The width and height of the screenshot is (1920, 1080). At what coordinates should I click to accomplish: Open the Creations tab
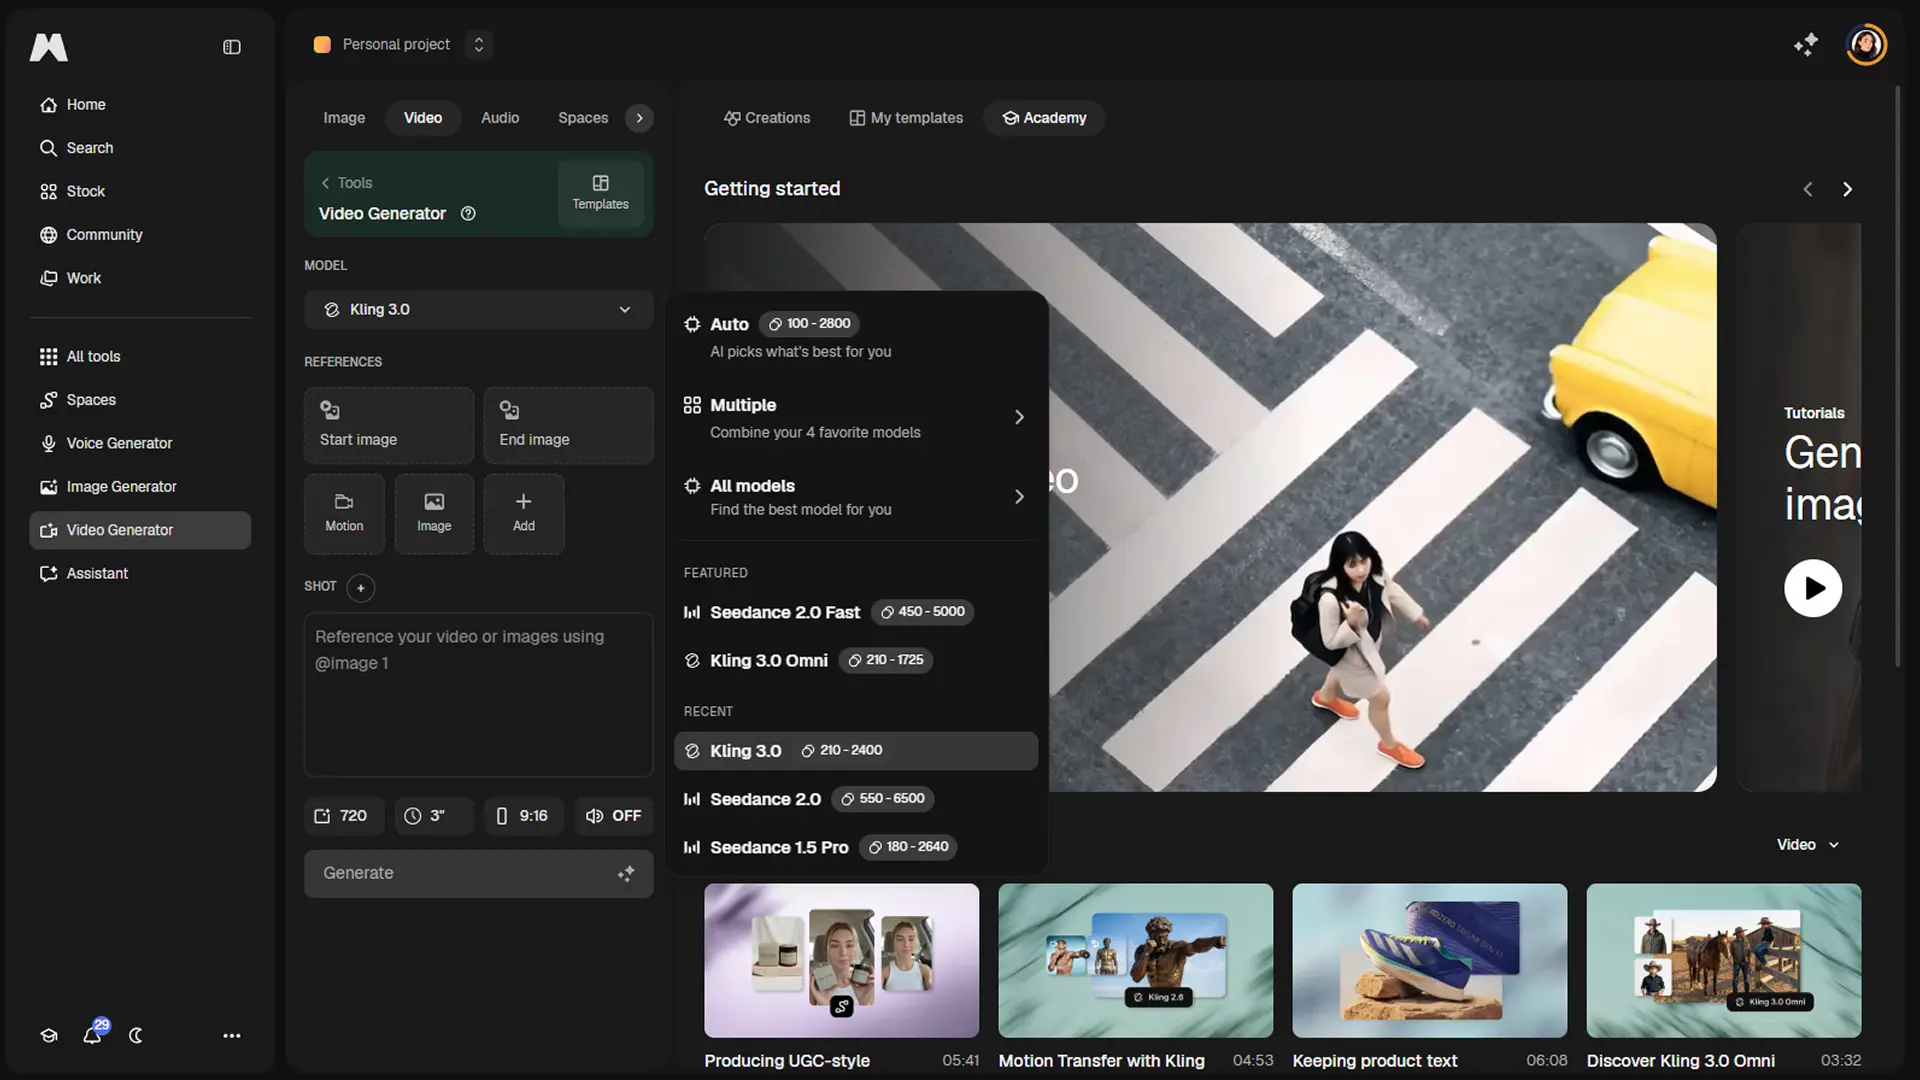pos(767,118)
